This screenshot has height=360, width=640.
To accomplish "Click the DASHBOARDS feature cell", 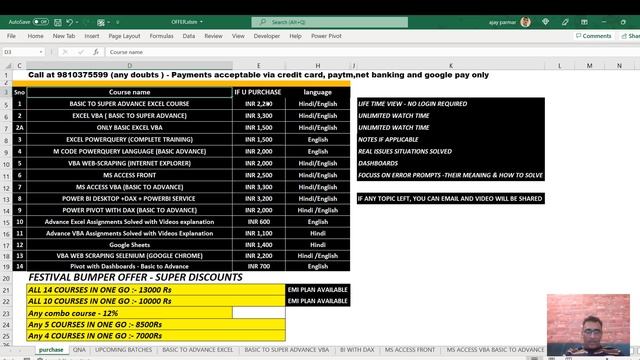I will click(x=451, y=163).
